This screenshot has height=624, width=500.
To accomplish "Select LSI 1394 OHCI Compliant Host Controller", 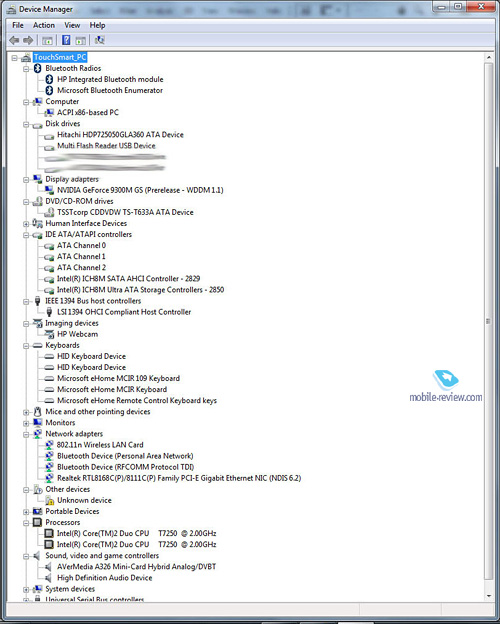I will [x=124, y=312].
